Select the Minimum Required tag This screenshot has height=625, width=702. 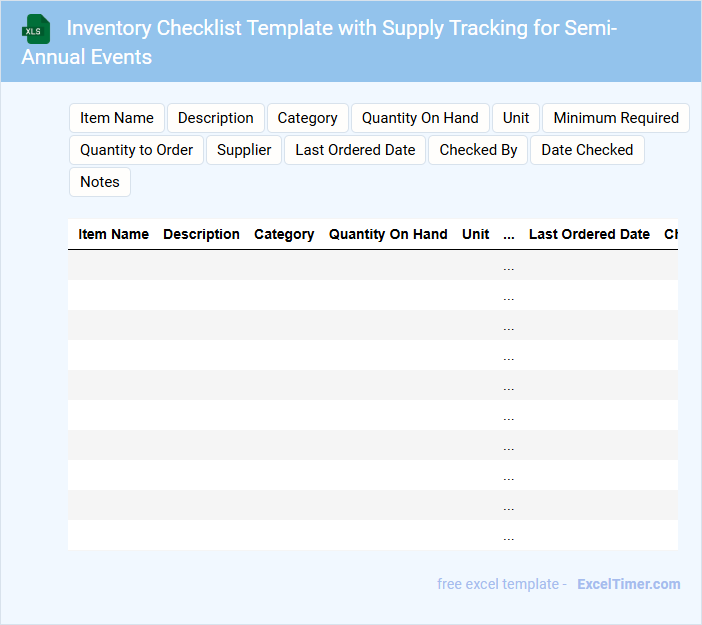616,118
